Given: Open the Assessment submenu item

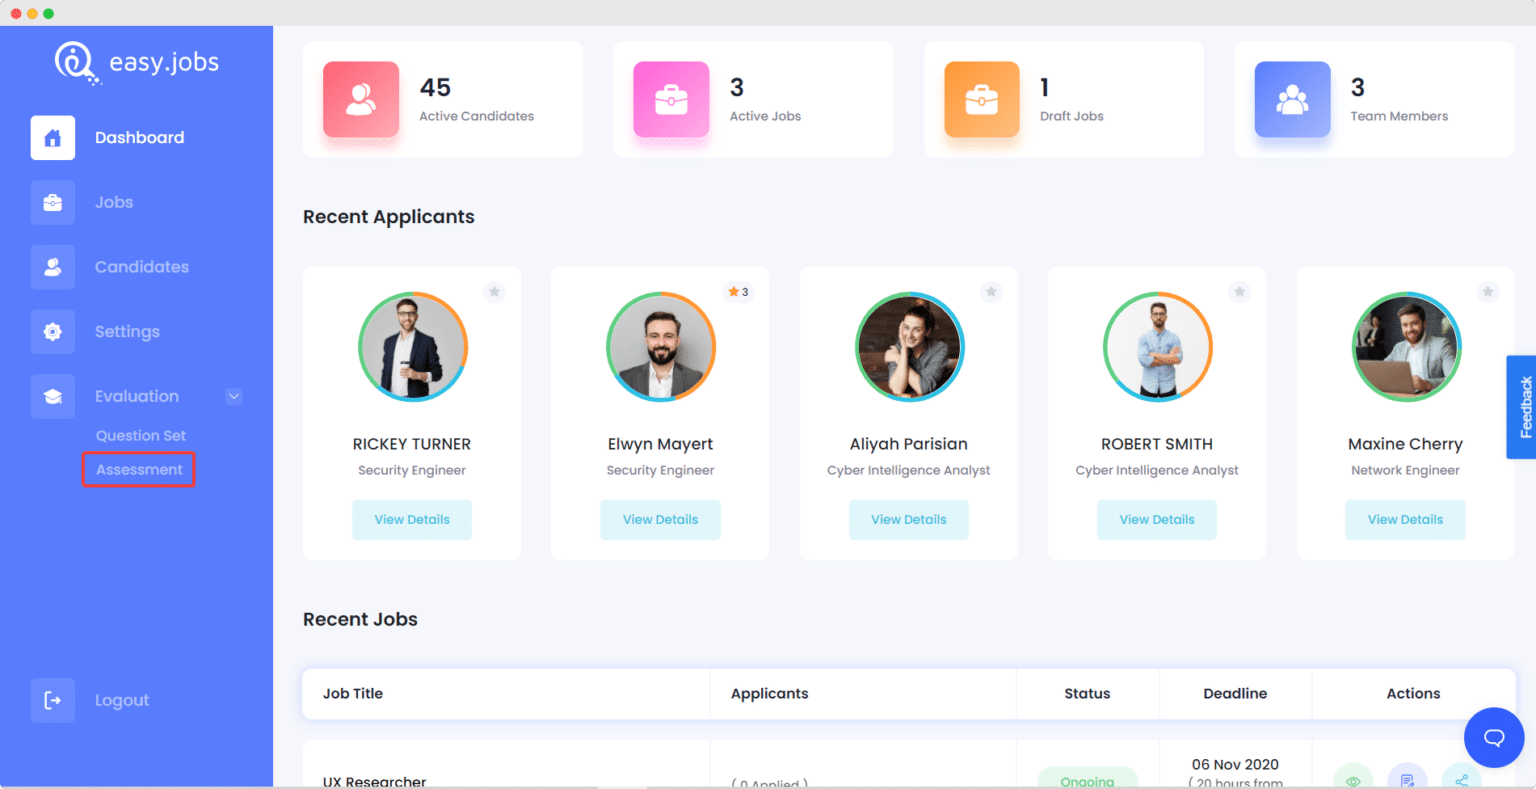Looking at the screenshot, I should [139, 470].
